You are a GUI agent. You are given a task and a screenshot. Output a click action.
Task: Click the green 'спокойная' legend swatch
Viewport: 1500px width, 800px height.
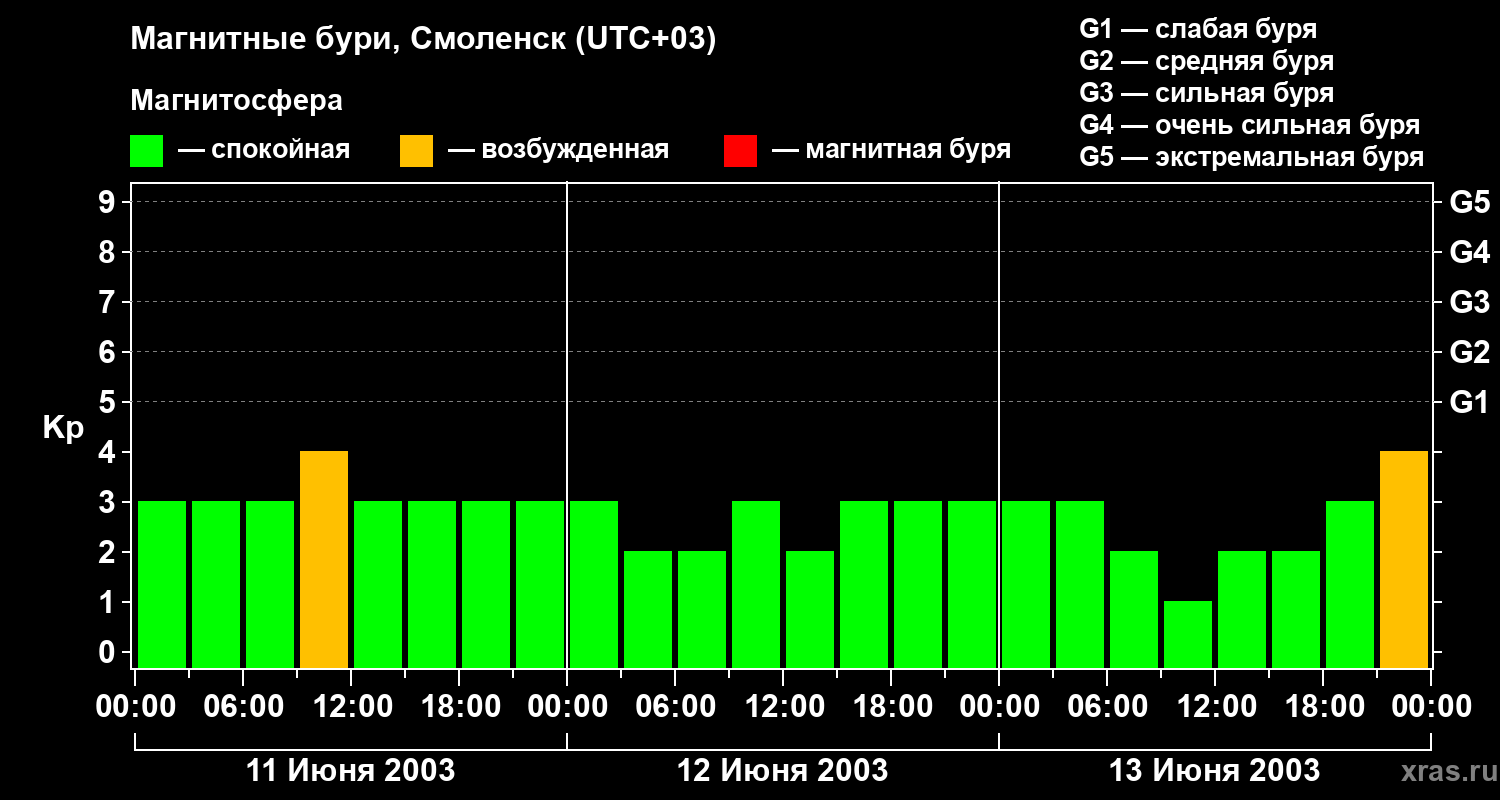(146, 150)
